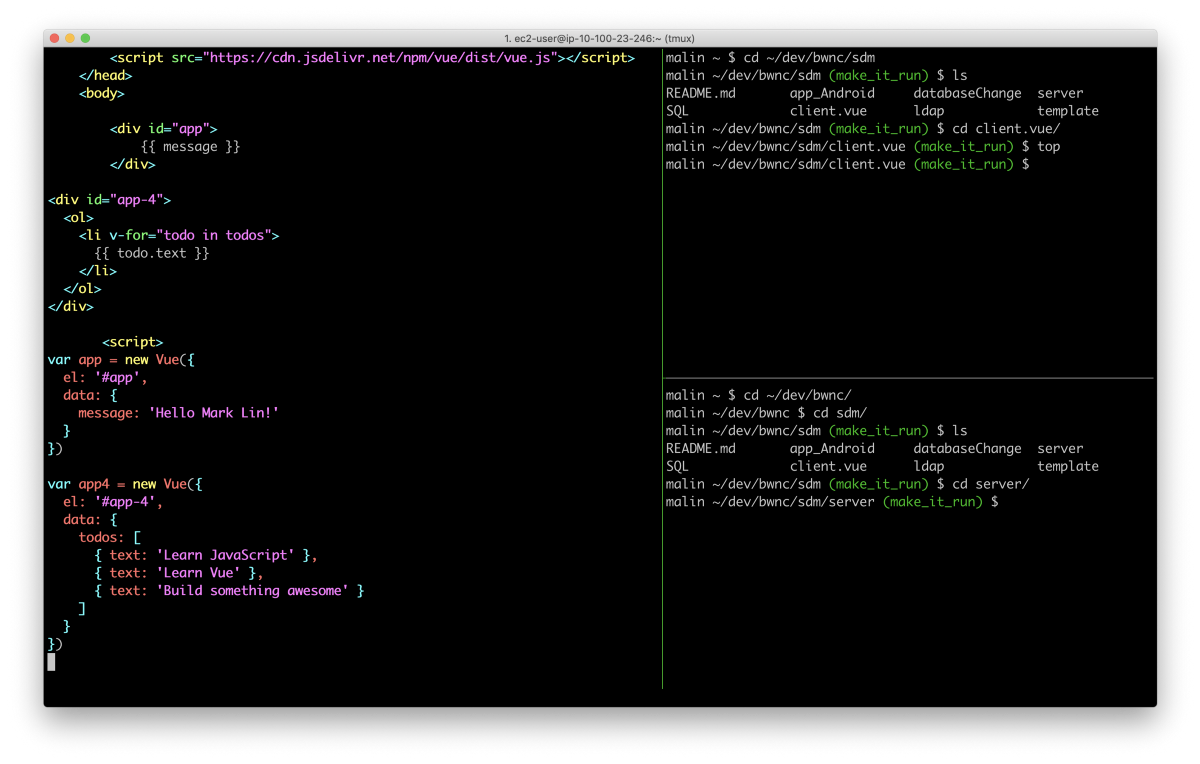This screenshot has width=1200, height=764.
Task: Place cursor on {{ message }} line
Action: pos(190,146)
